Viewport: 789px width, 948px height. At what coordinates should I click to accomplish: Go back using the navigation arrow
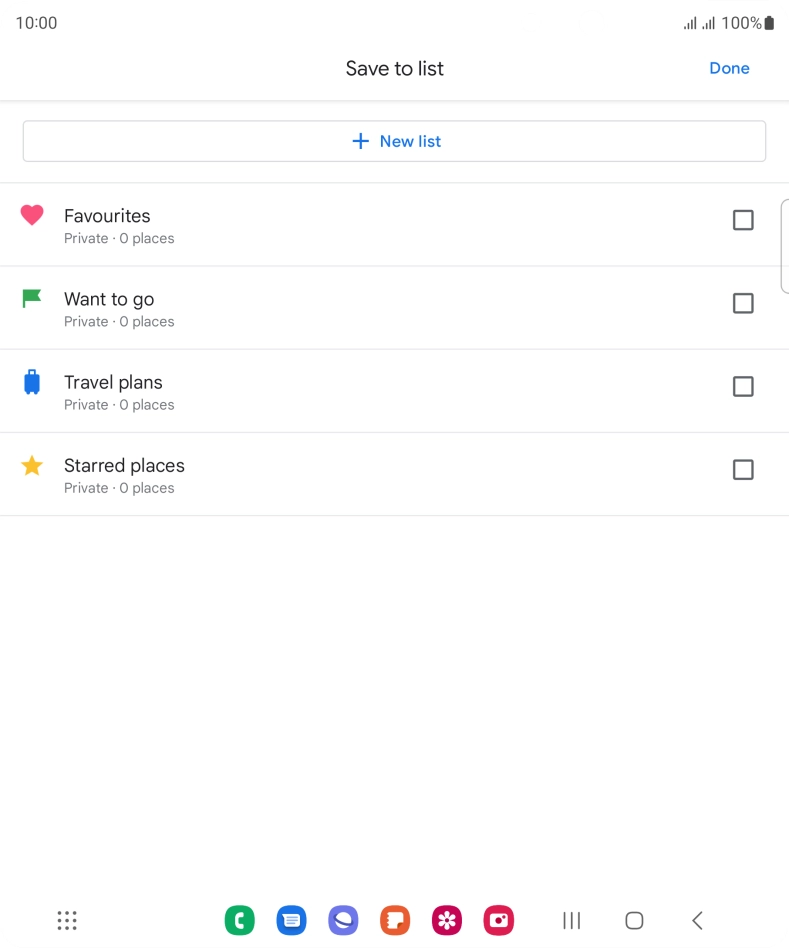pos(697,920)
